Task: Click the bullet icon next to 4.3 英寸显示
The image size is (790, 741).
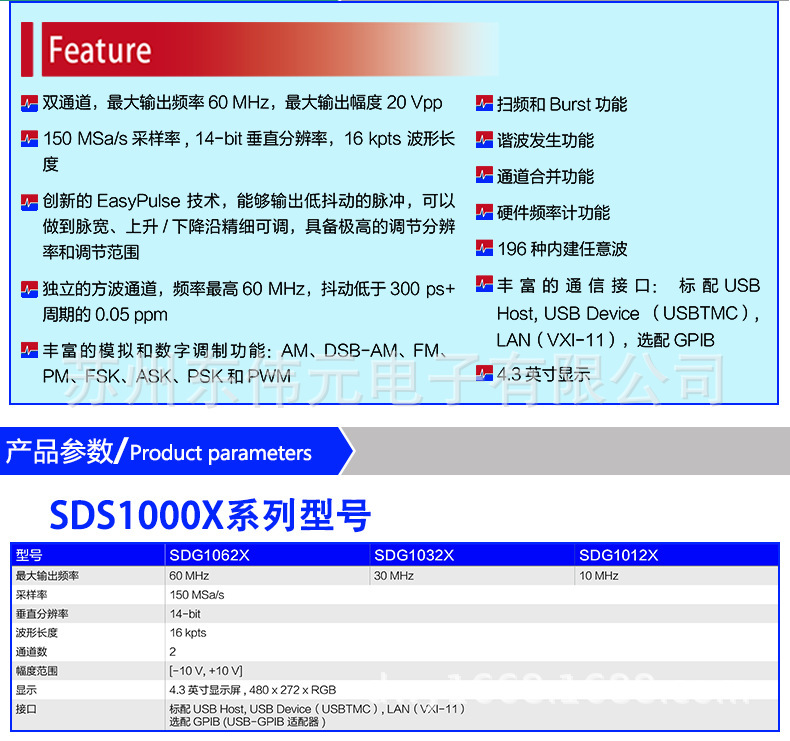Action: point(484,373)
